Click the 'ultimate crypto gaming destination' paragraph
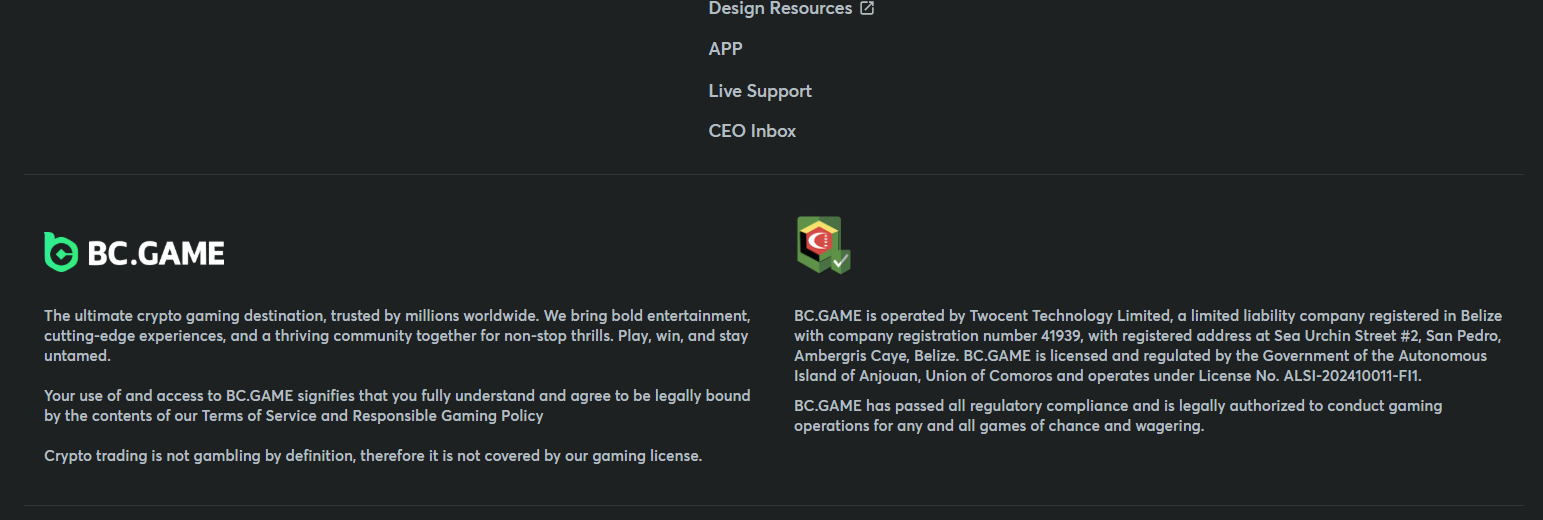Image resolution: width=1543 pixels, height=520 pixels. [397, 335]
